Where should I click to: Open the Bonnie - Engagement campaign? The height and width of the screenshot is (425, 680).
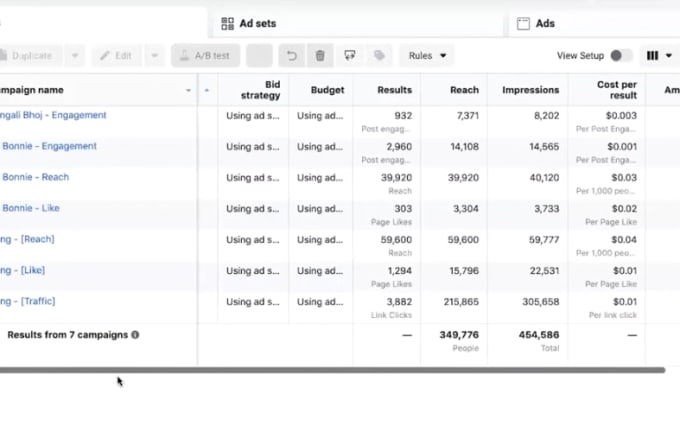[49, 146]
